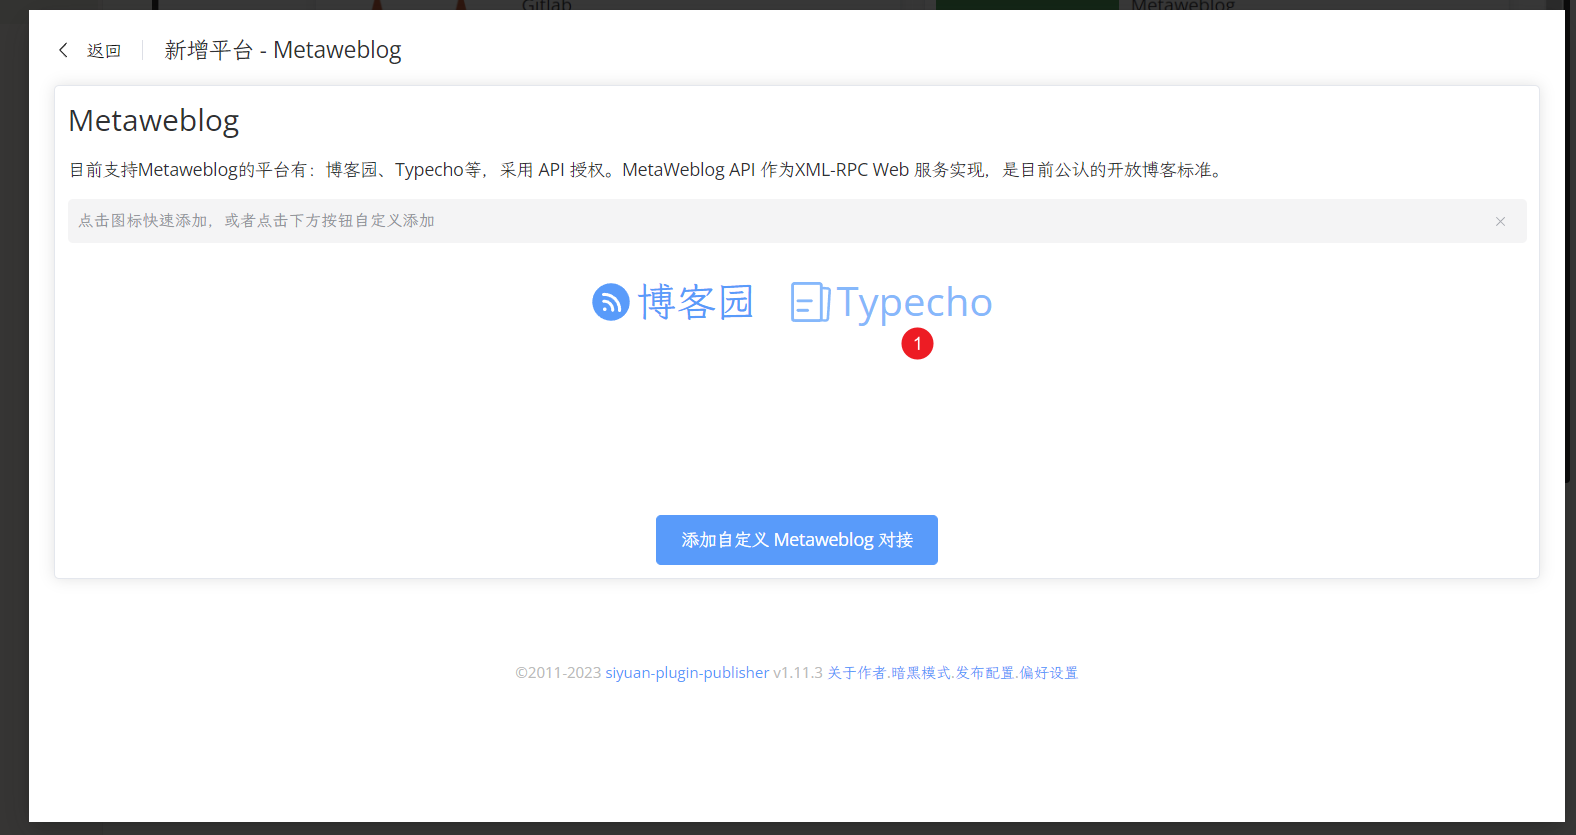Dismiss the quick-add hint banner
The width and height of the screenshot is (1576, 835).
click(x=1500, y=221)
